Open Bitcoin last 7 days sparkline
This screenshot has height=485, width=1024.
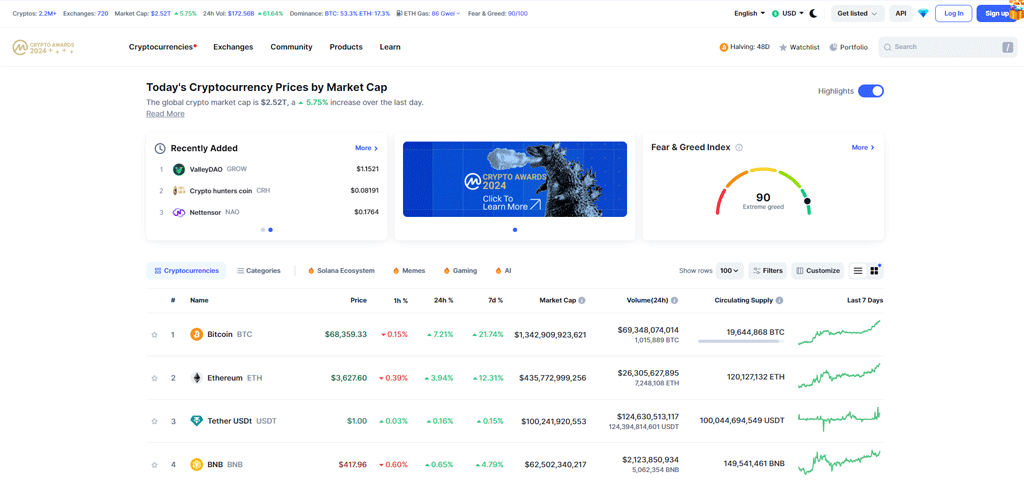click(x=839, y=333)
